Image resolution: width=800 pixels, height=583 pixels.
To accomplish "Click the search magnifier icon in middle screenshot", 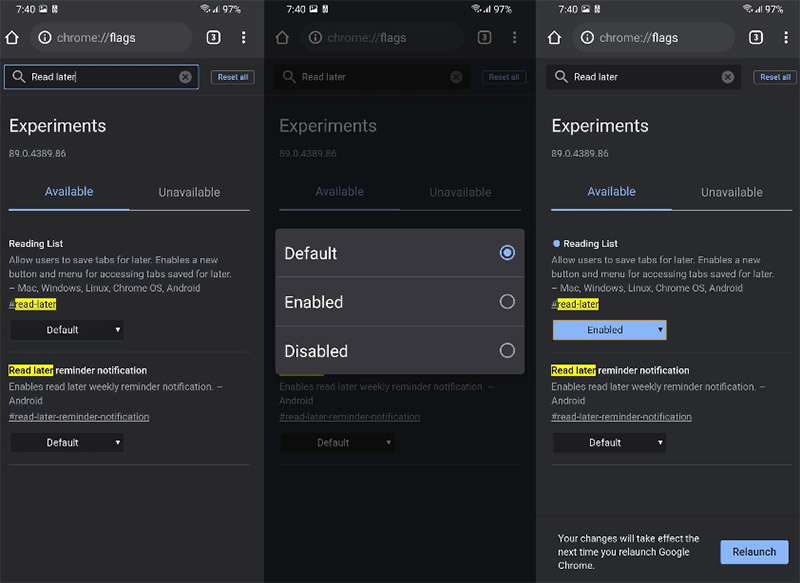I will click(x=289, y=77).
